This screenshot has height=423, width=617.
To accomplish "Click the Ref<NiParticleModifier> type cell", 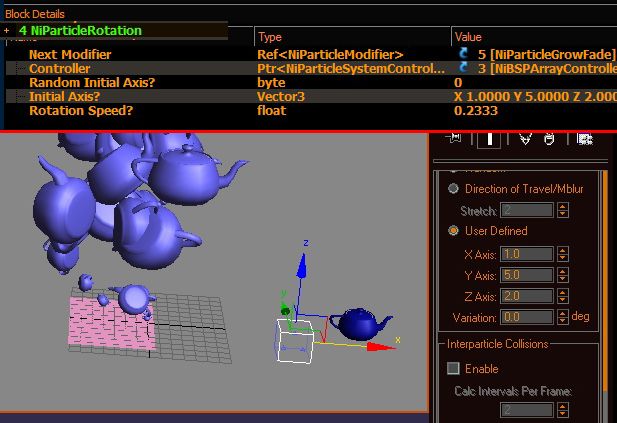I will pyautogui.click(x=330, y=54).
